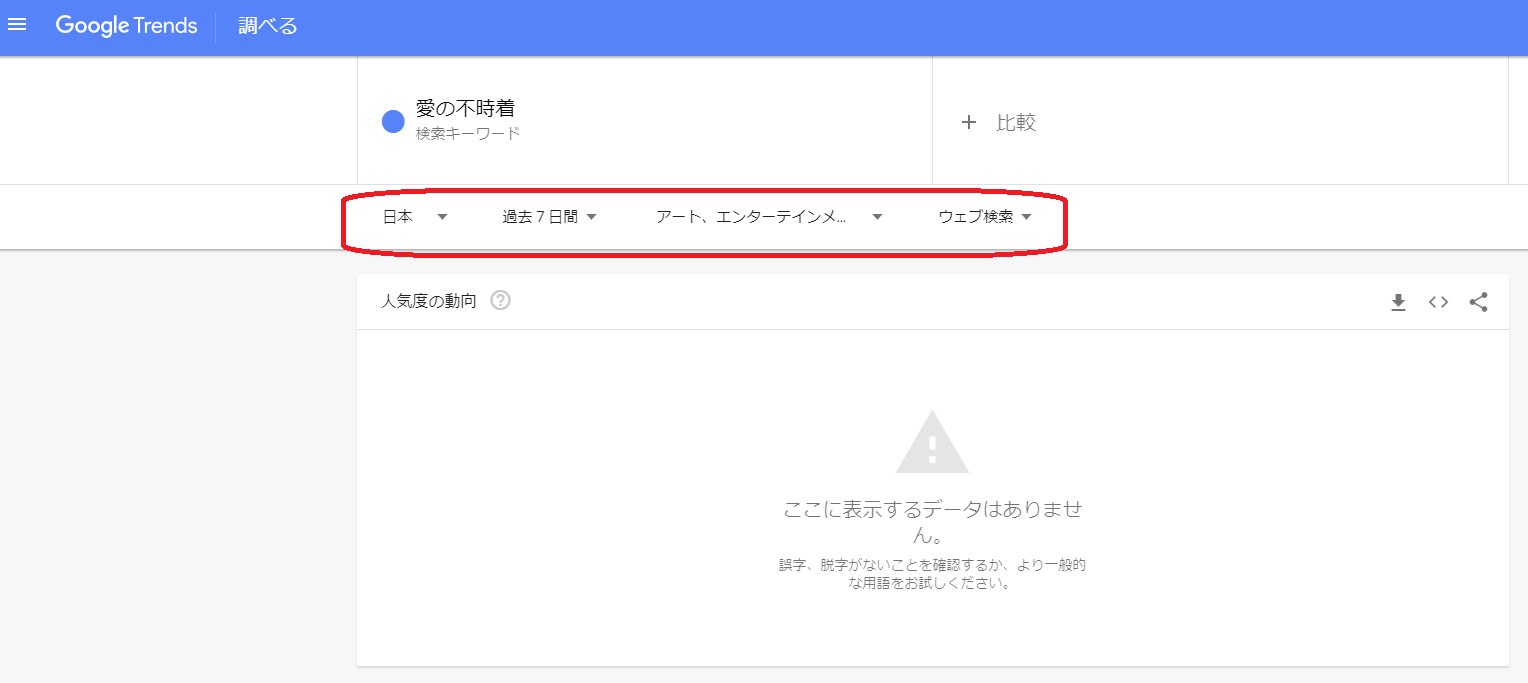Open the ウェブ検索 search type dropdown
Screen dimensions: 1528x683
point(985,217)
